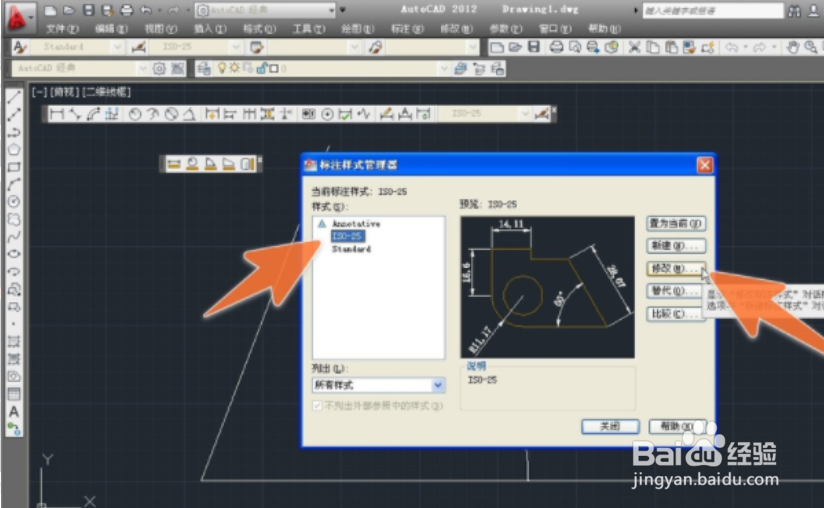Select the Rectangle draw tool
The width and height of the screenshot is (824, 508).
14,167
